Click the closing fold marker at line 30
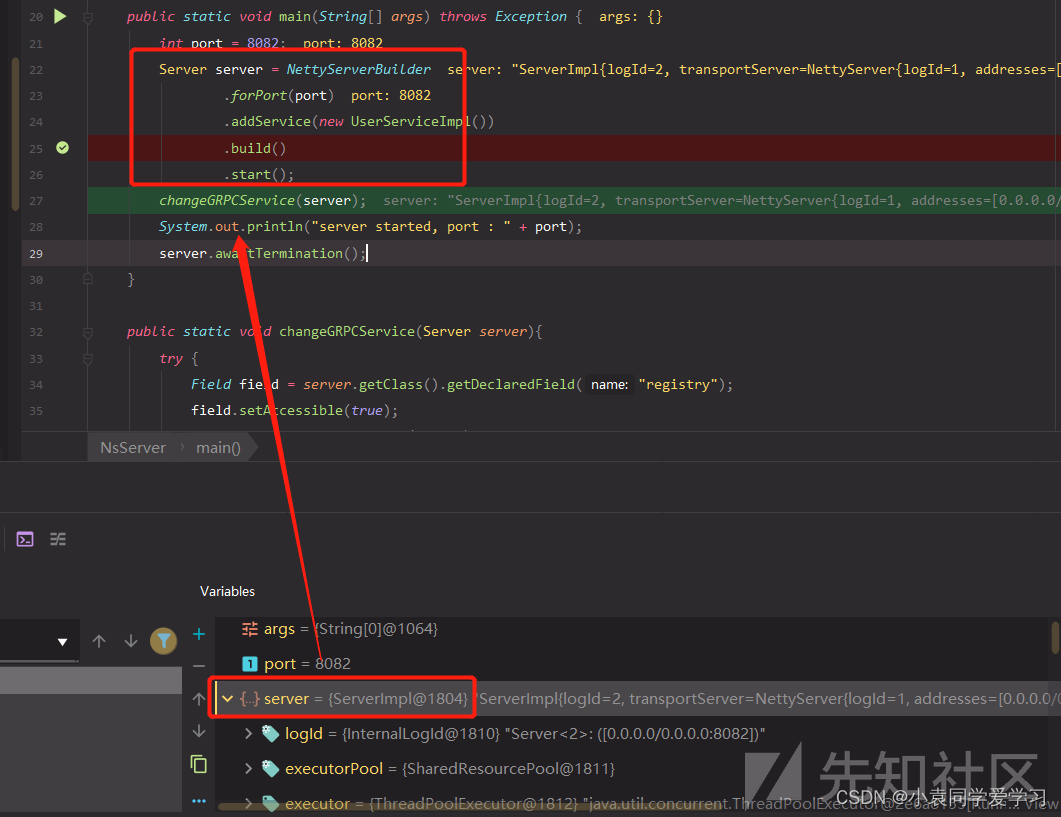Viewport: 1061px width, 817px height. pyautogui.click(x=87, y=278)
